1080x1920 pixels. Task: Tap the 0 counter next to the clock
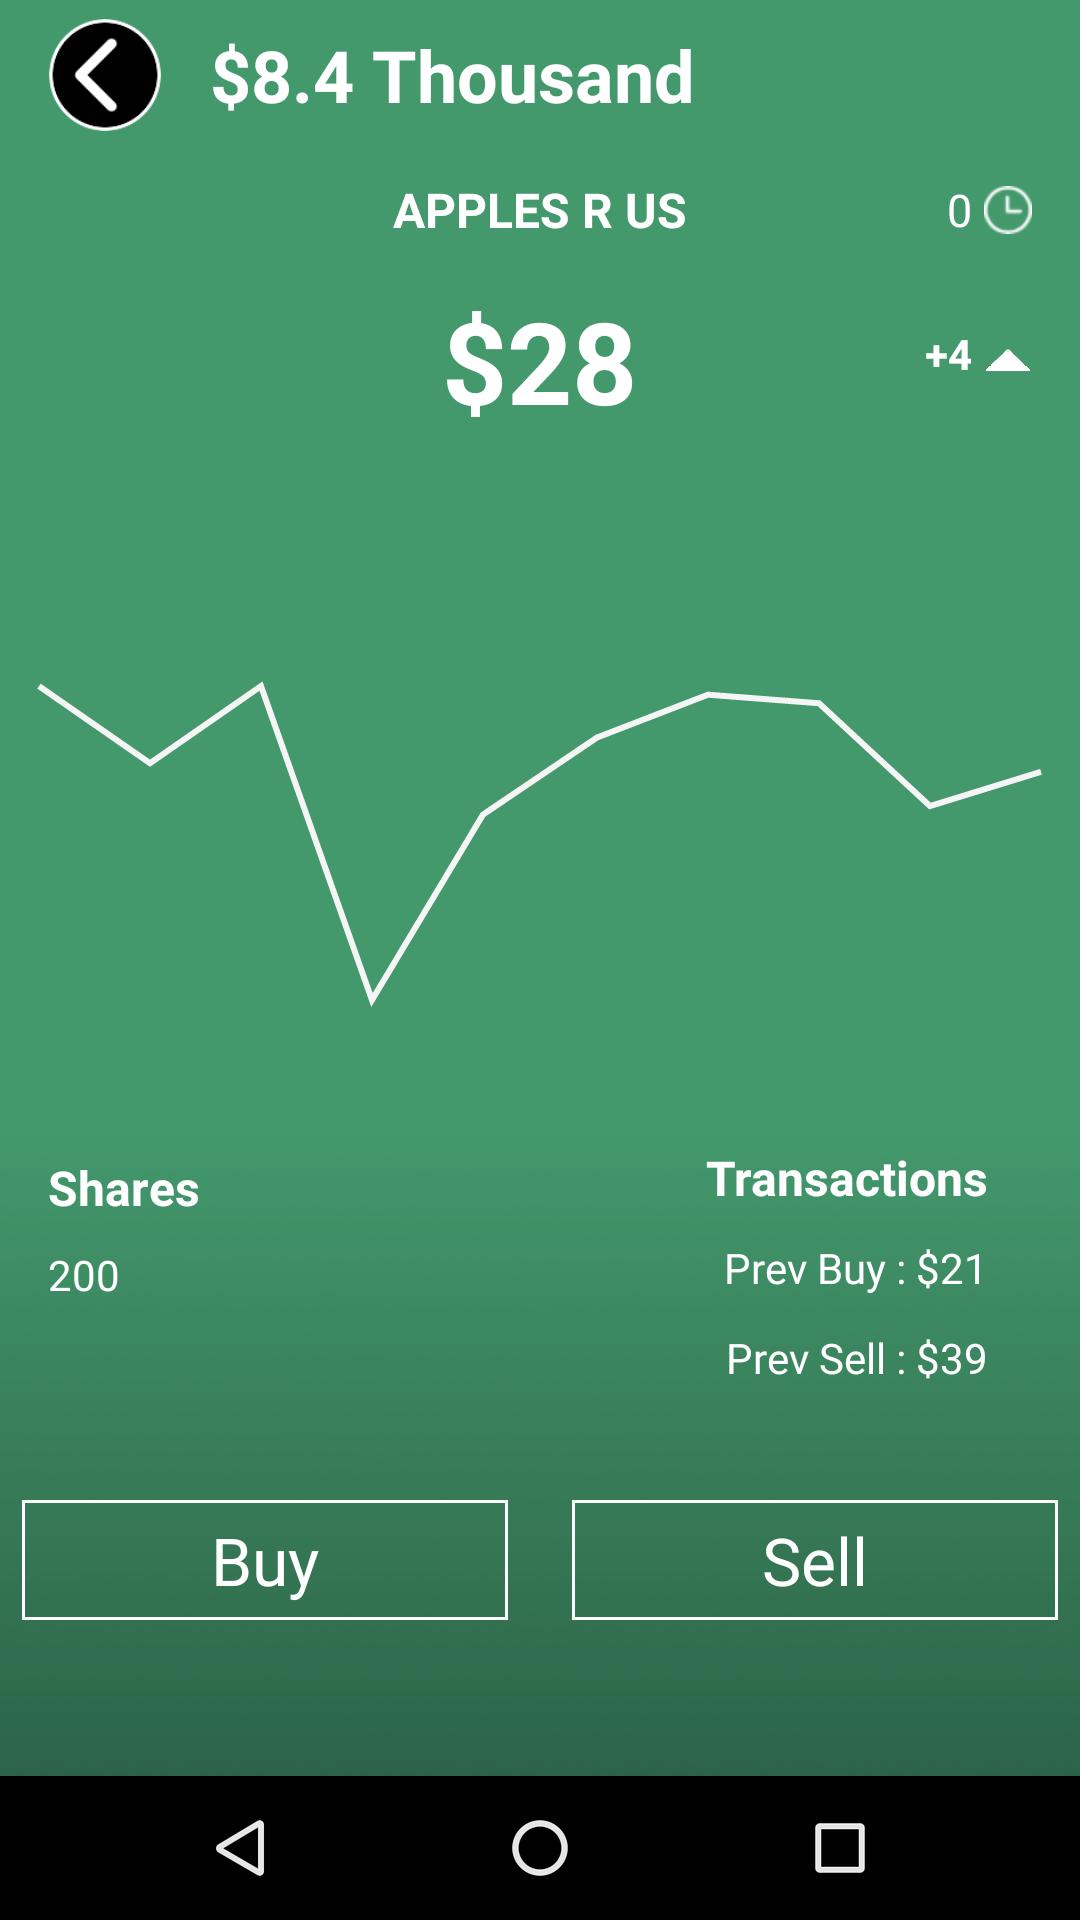pyautogui.click(x=959, y=211)
